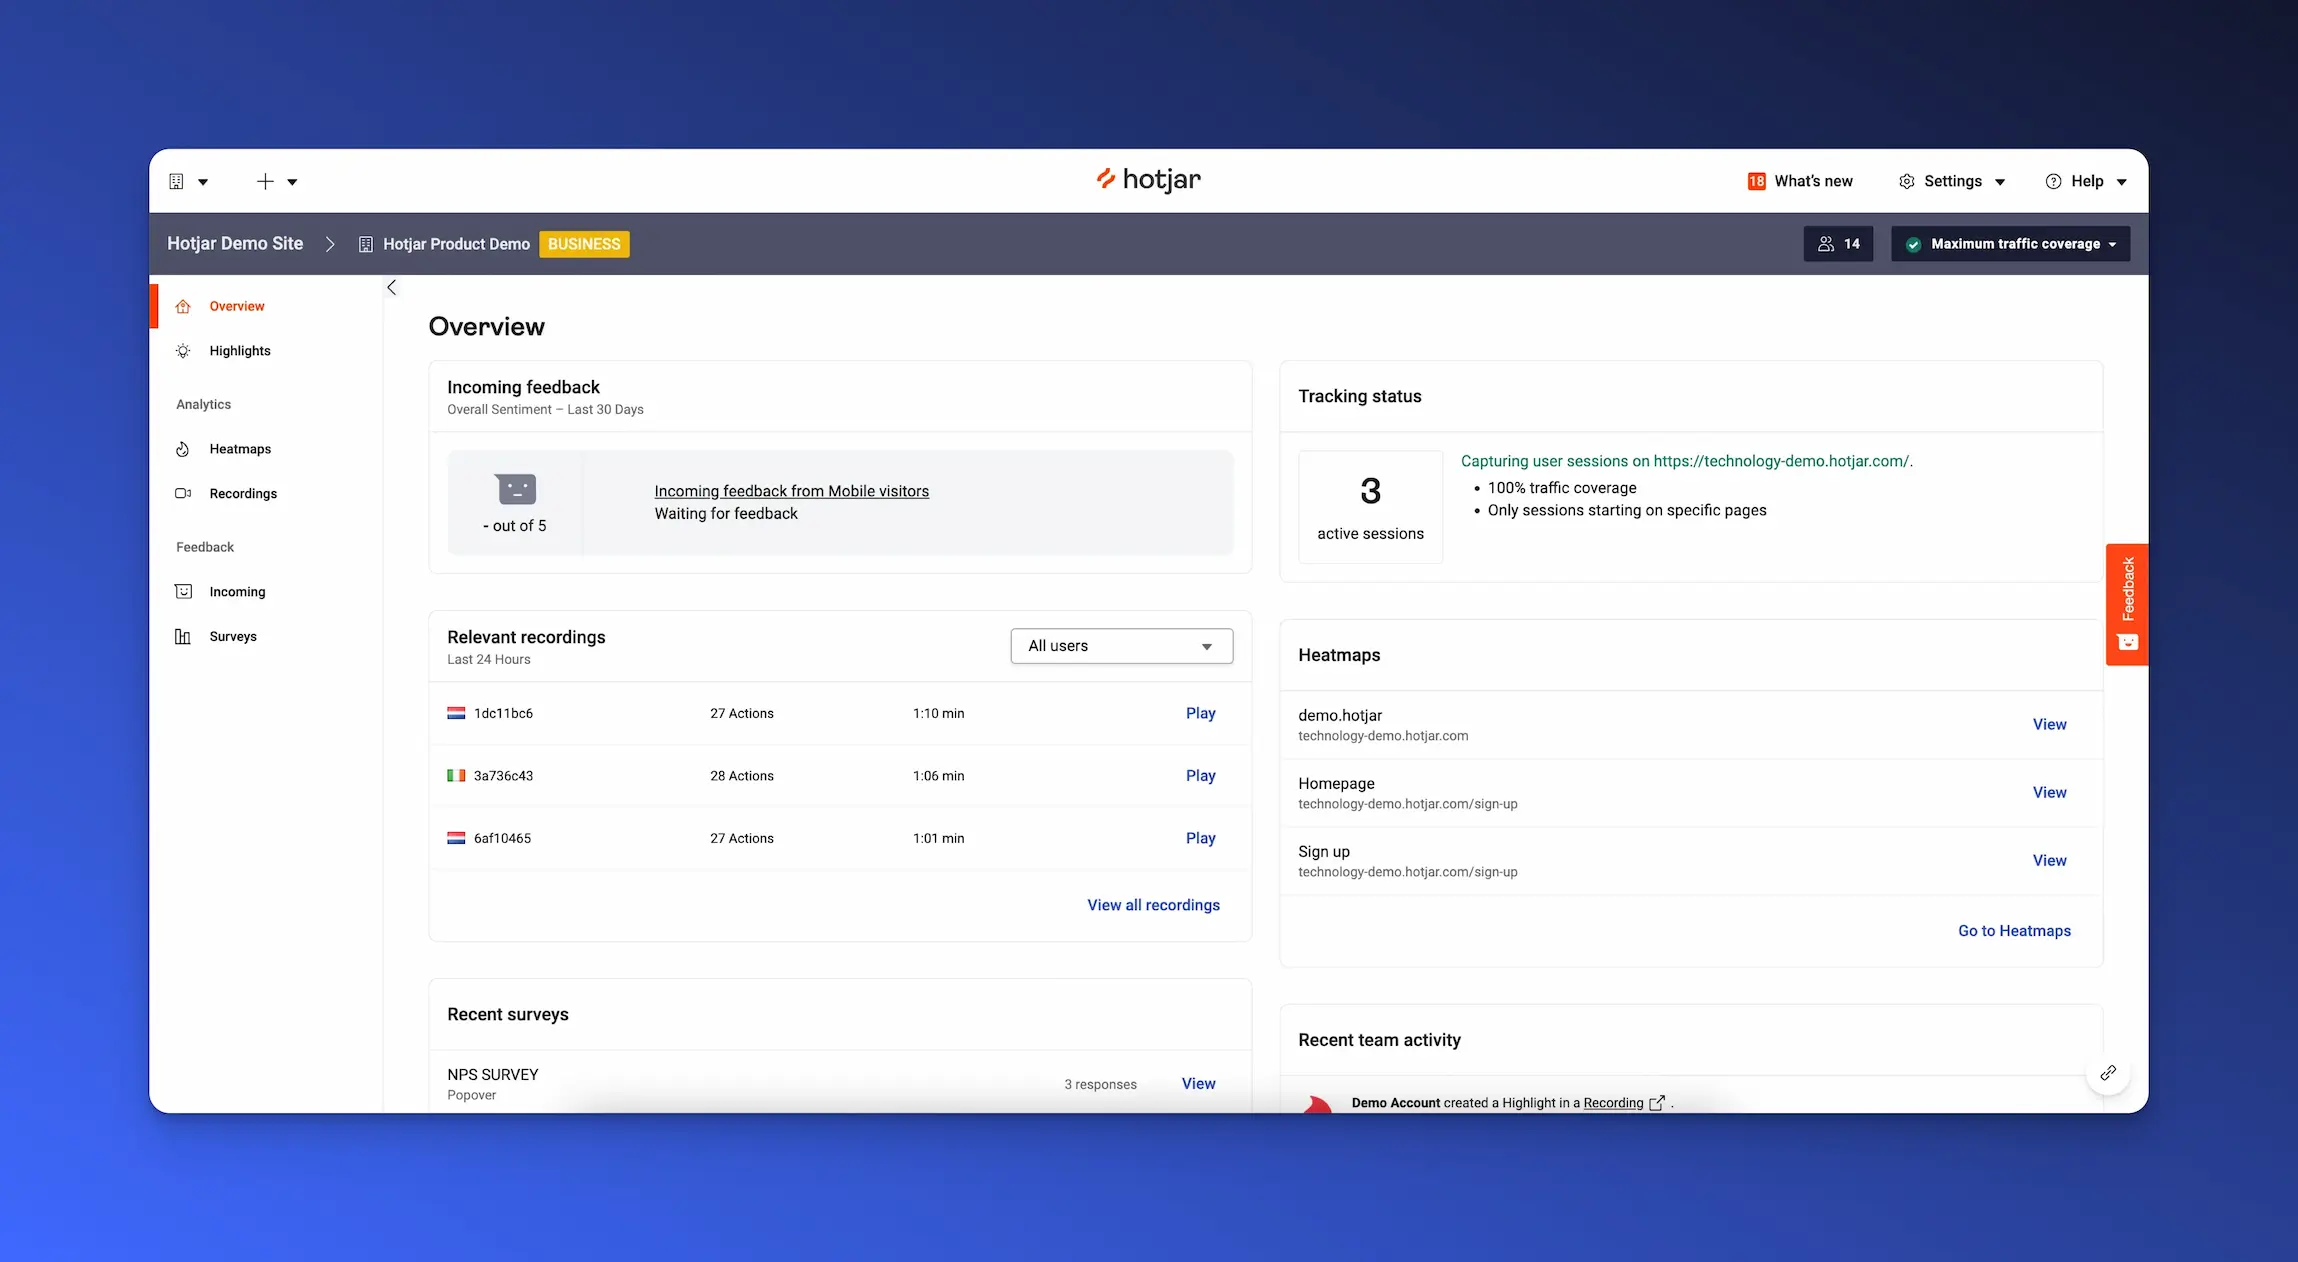Viewport: 2298px width, 1262px height.
Task: Click View all recordings link
Action: pyautogui.click(x=1153, y=905)
